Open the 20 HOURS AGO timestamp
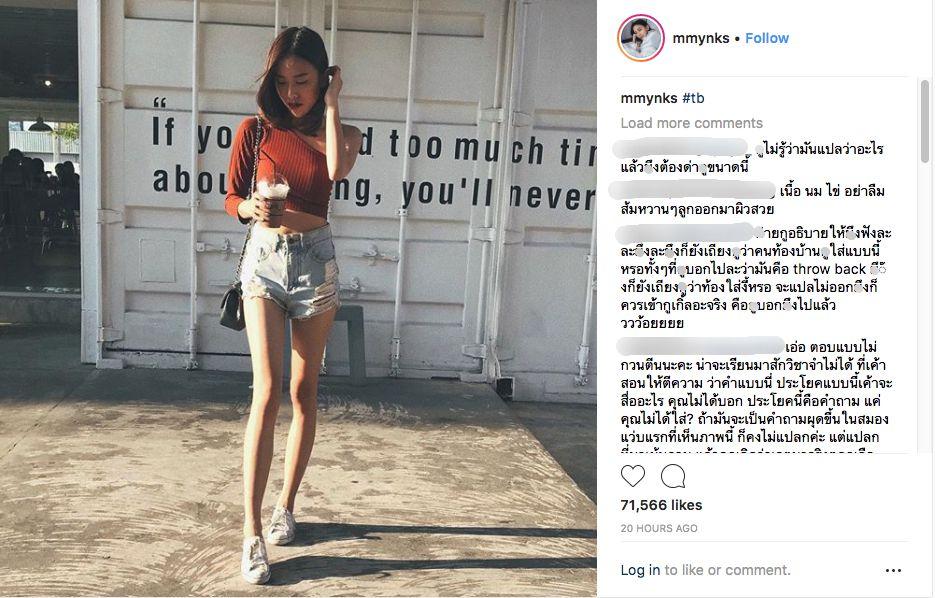 [659, 528]
